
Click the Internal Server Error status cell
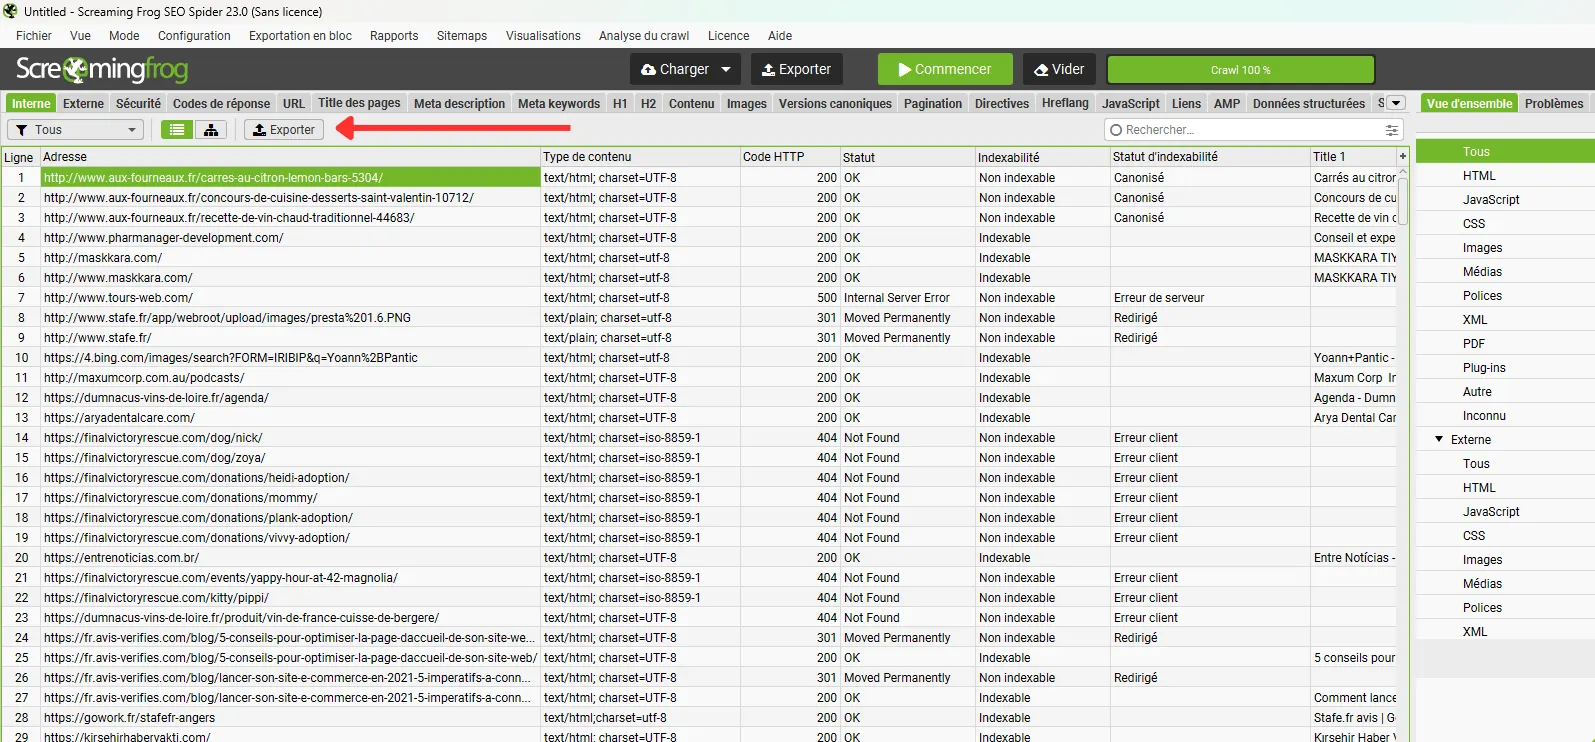pos(908,298)
